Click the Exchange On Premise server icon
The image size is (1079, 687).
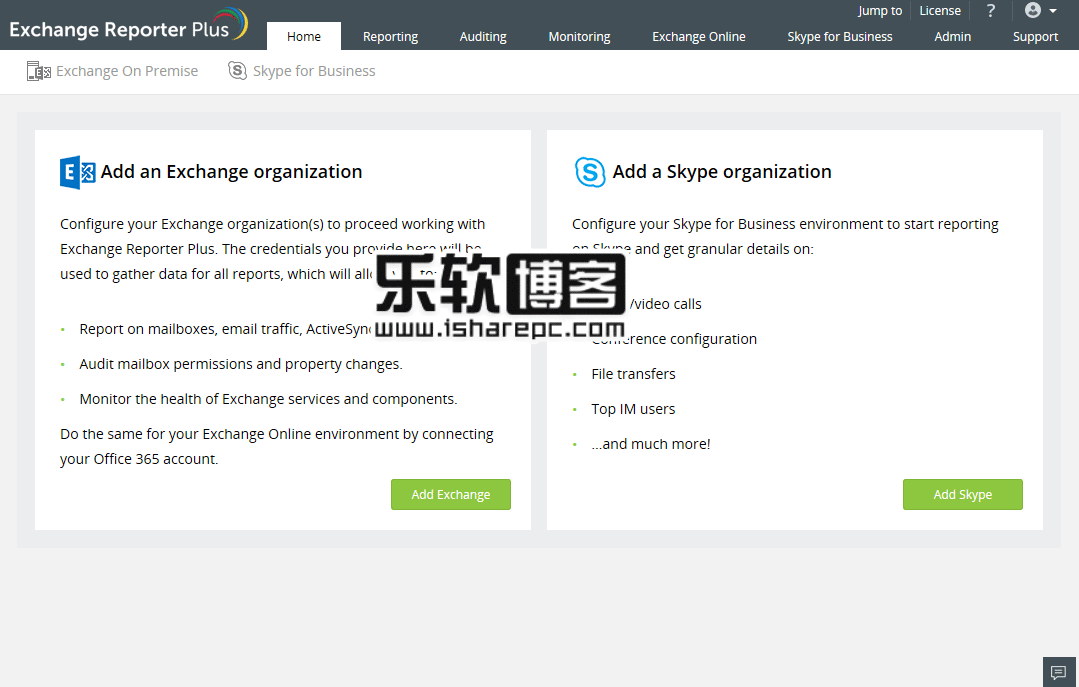click(x=39, y=71)
